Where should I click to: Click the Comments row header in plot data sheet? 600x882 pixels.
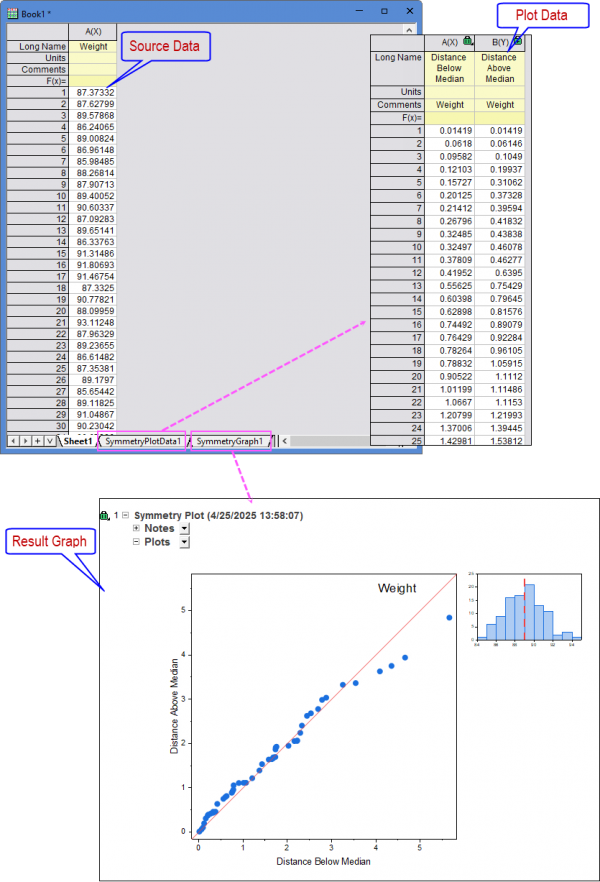coord(398,105)
